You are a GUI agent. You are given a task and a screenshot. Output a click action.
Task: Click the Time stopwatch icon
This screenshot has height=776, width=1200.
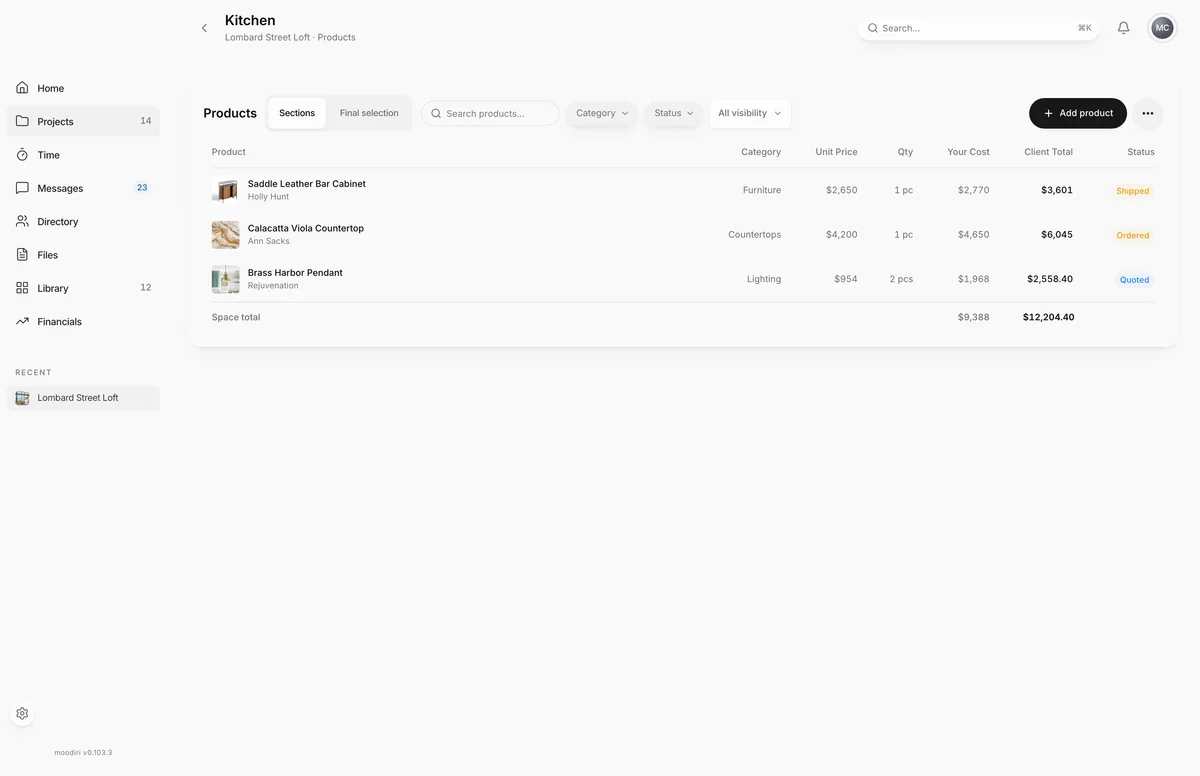22,155
